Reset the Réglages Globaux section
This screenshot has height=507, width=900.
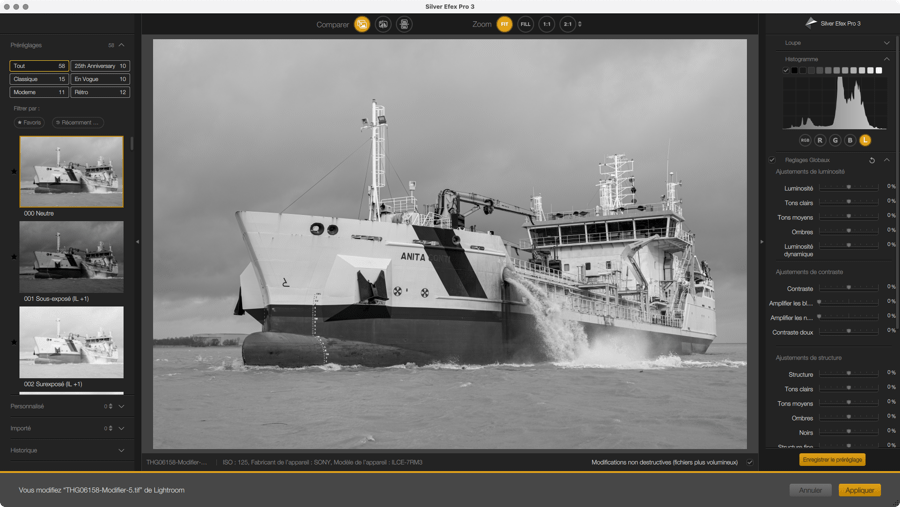coord(872,160)
